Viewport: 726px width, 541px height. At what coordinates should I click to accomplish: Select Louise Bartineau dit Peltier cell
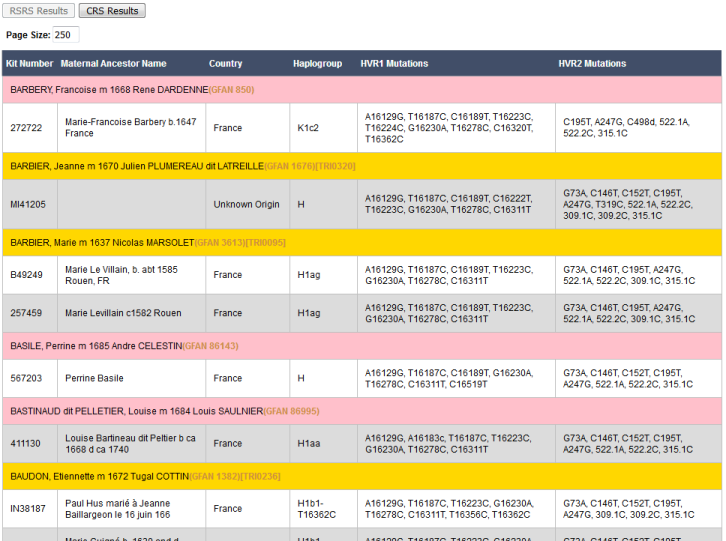[x=131, y=444]
